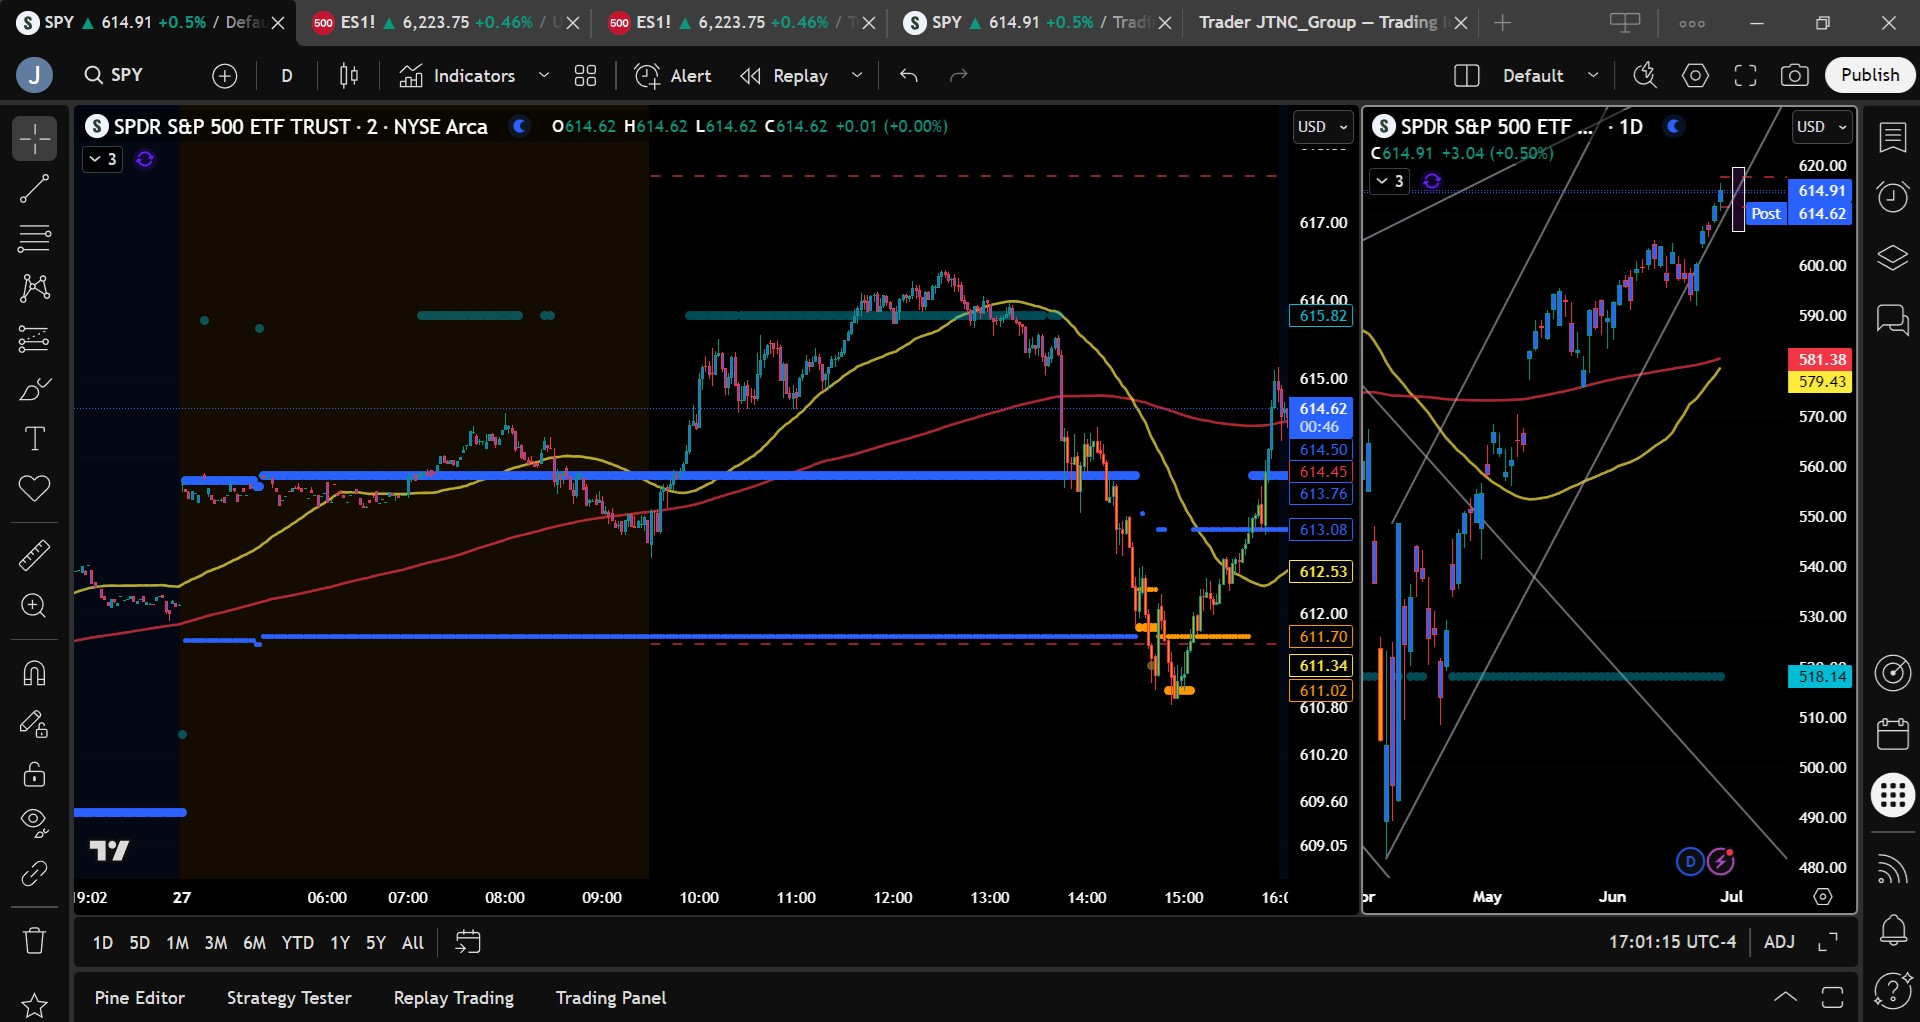
Task: Select the USD currency dropdown on left chart
Action: (x=1322, y=127)
